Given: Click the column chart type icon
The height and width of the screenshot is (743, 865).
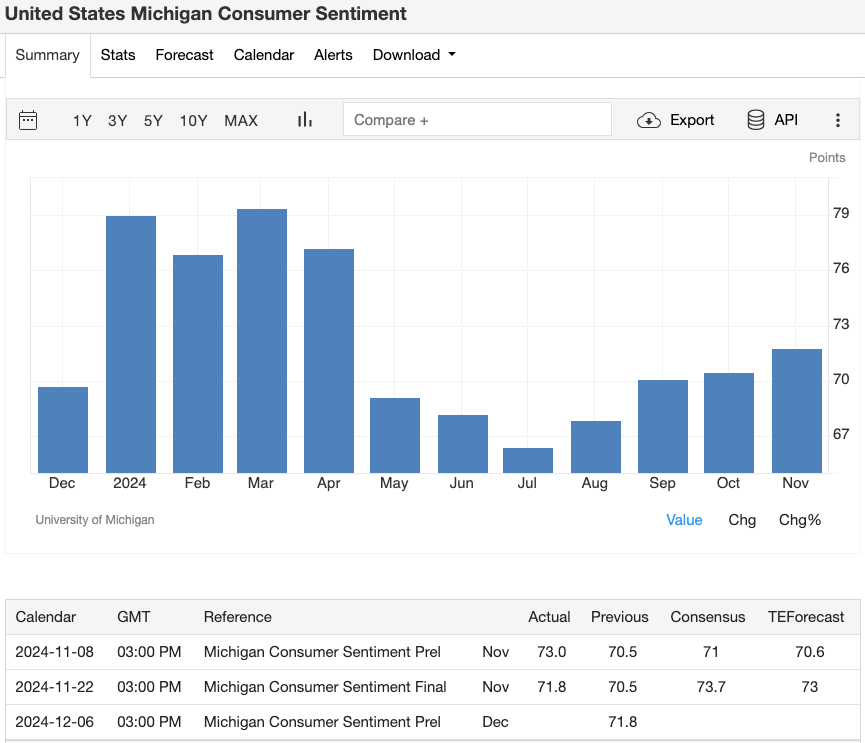Looking at the screenshot, I should point(304,119).
